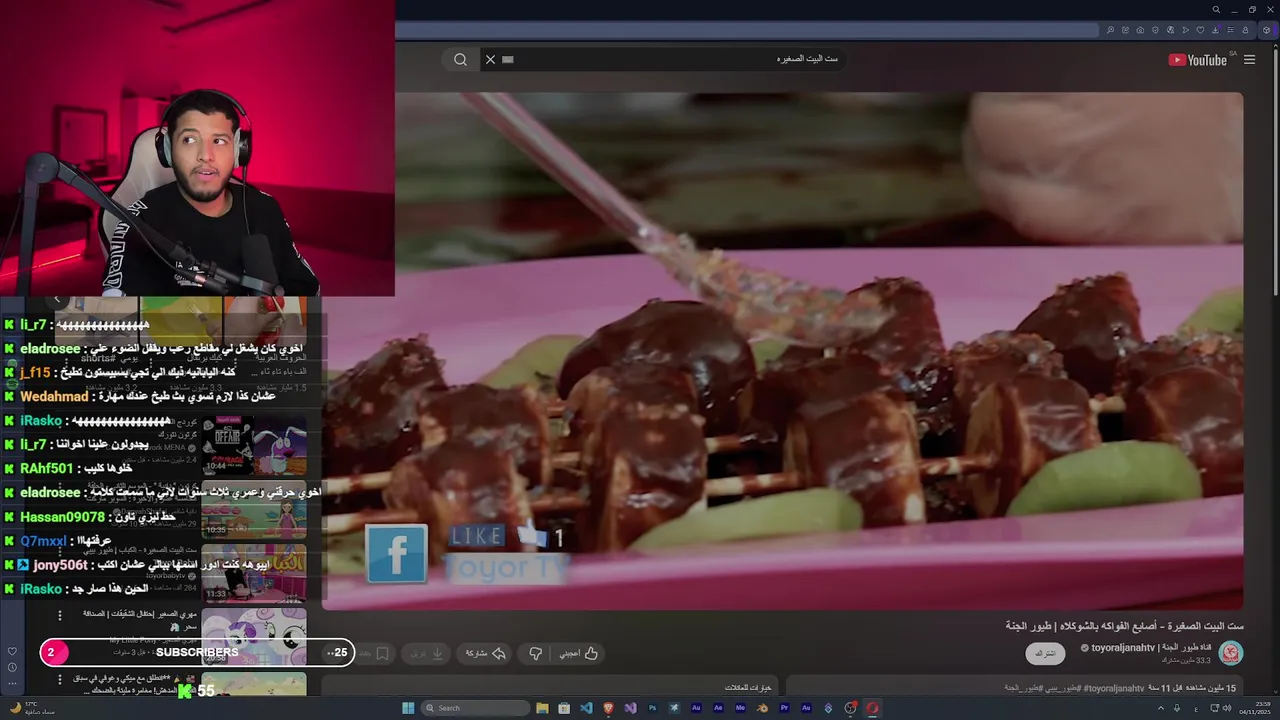Launch Photoshop from the taskbar
Image resolution: width=1280 pixels, height=720 pixels.
[652, 708]
